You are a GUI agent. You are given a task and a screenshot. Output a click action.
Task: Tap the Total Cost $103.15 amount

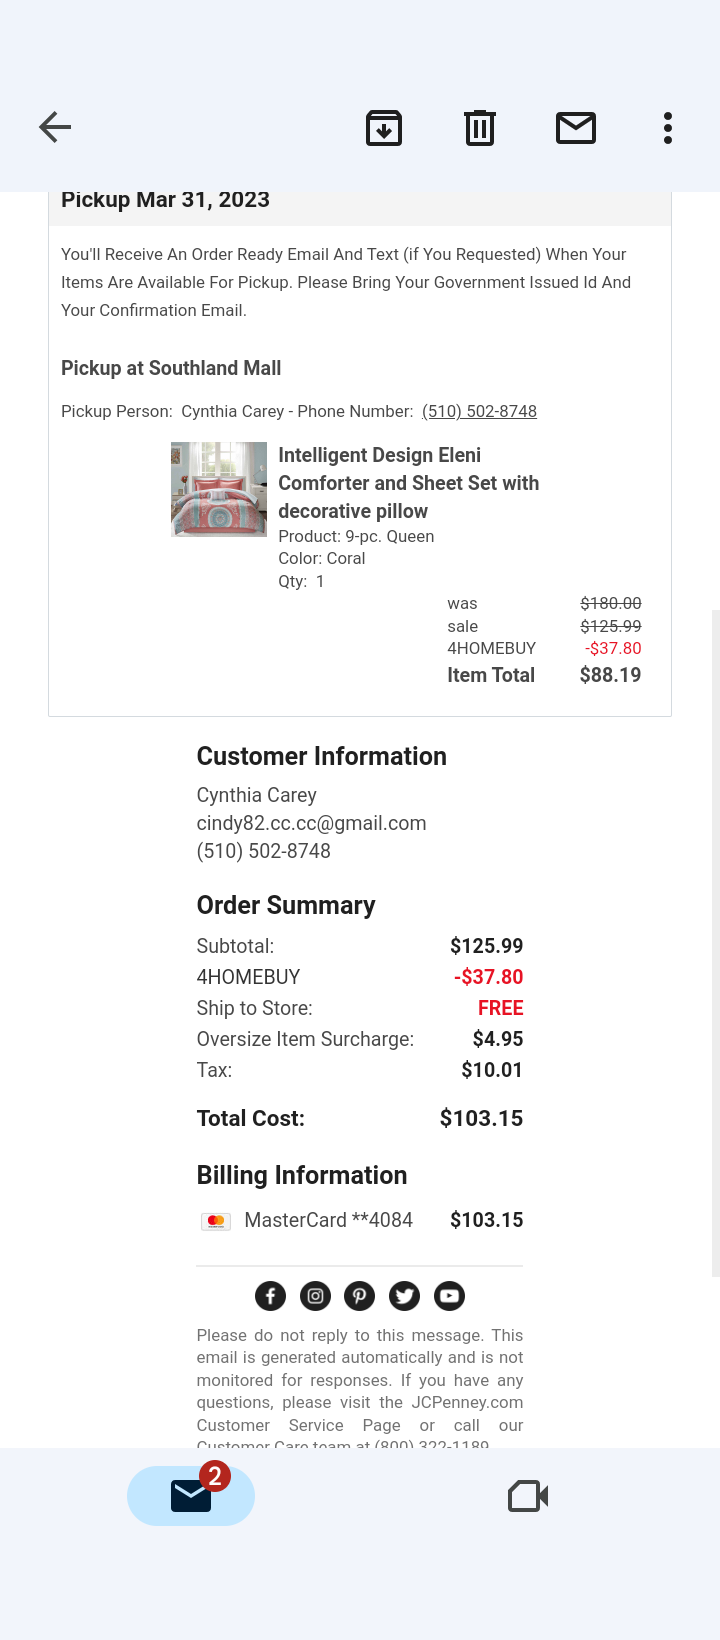click(481, 1118)
